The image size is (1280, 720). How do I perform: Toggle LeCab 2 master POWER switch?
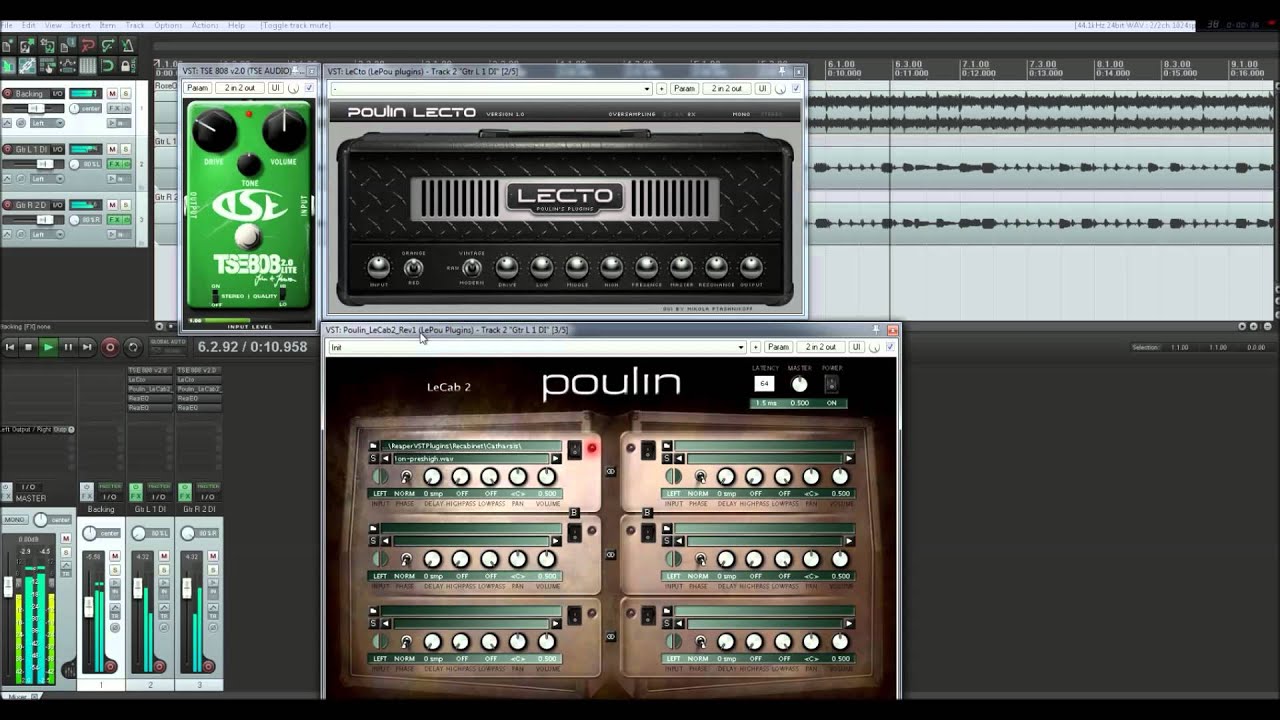(x=830, y=384)
